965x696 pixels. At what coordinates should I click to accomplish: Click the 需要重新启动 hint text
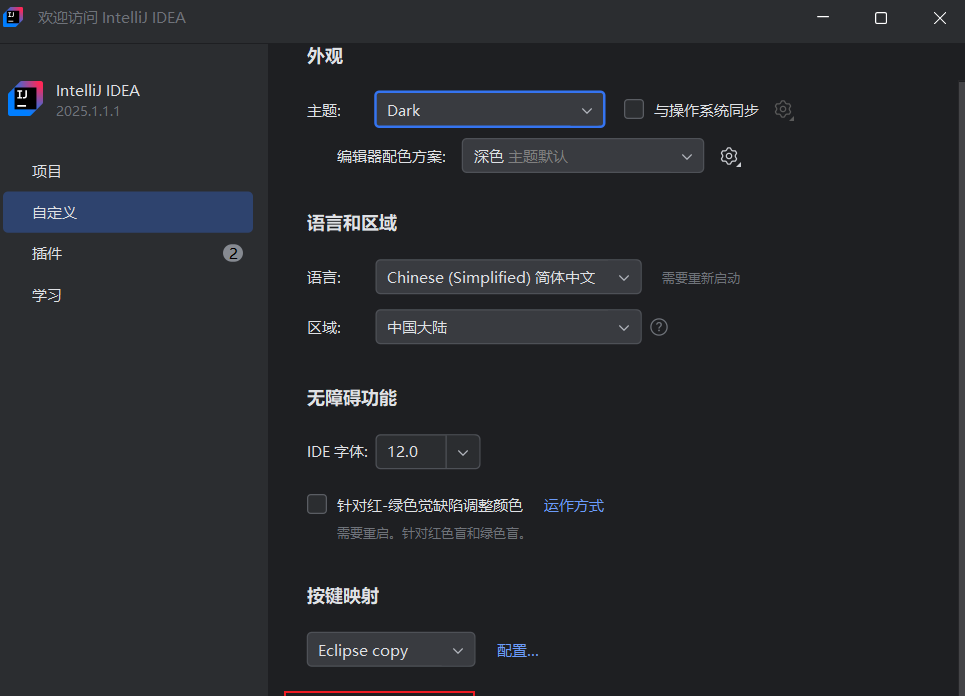700,278
